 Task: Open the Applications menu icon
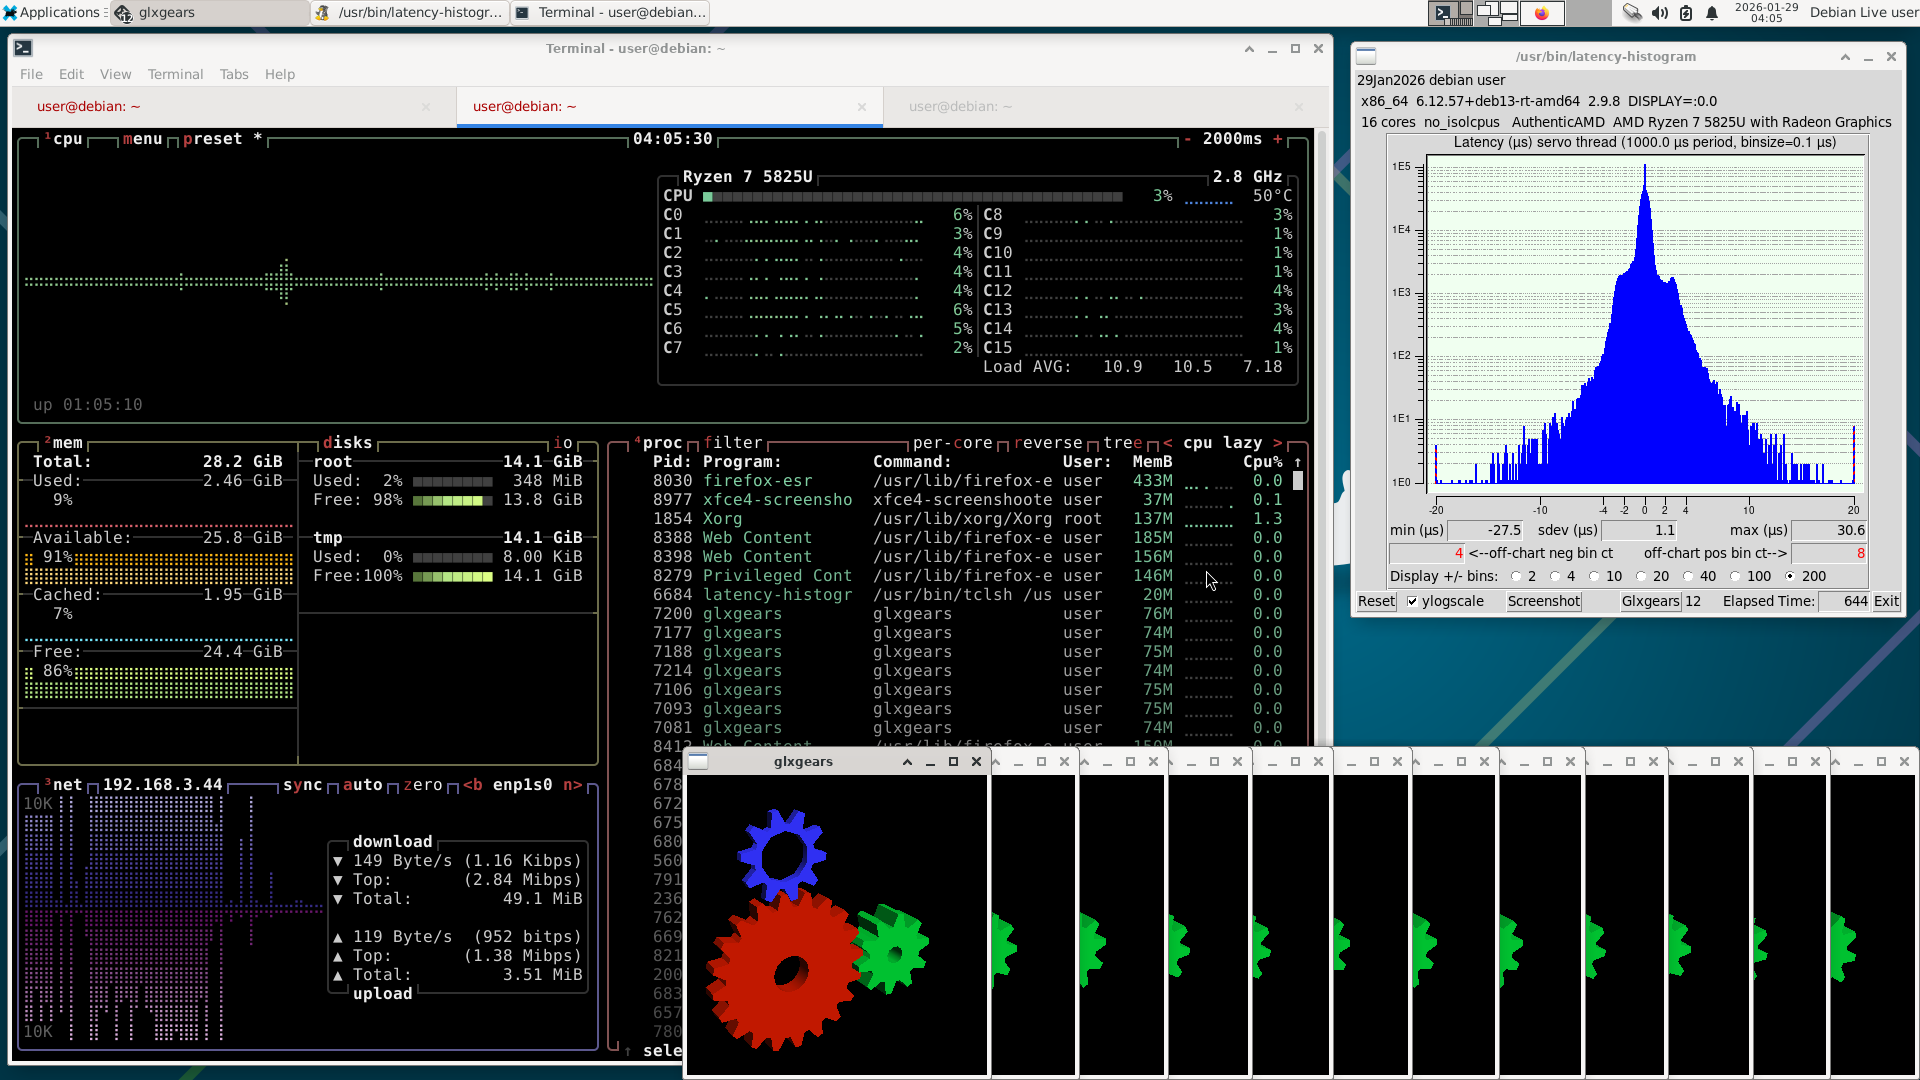[10, 13]
